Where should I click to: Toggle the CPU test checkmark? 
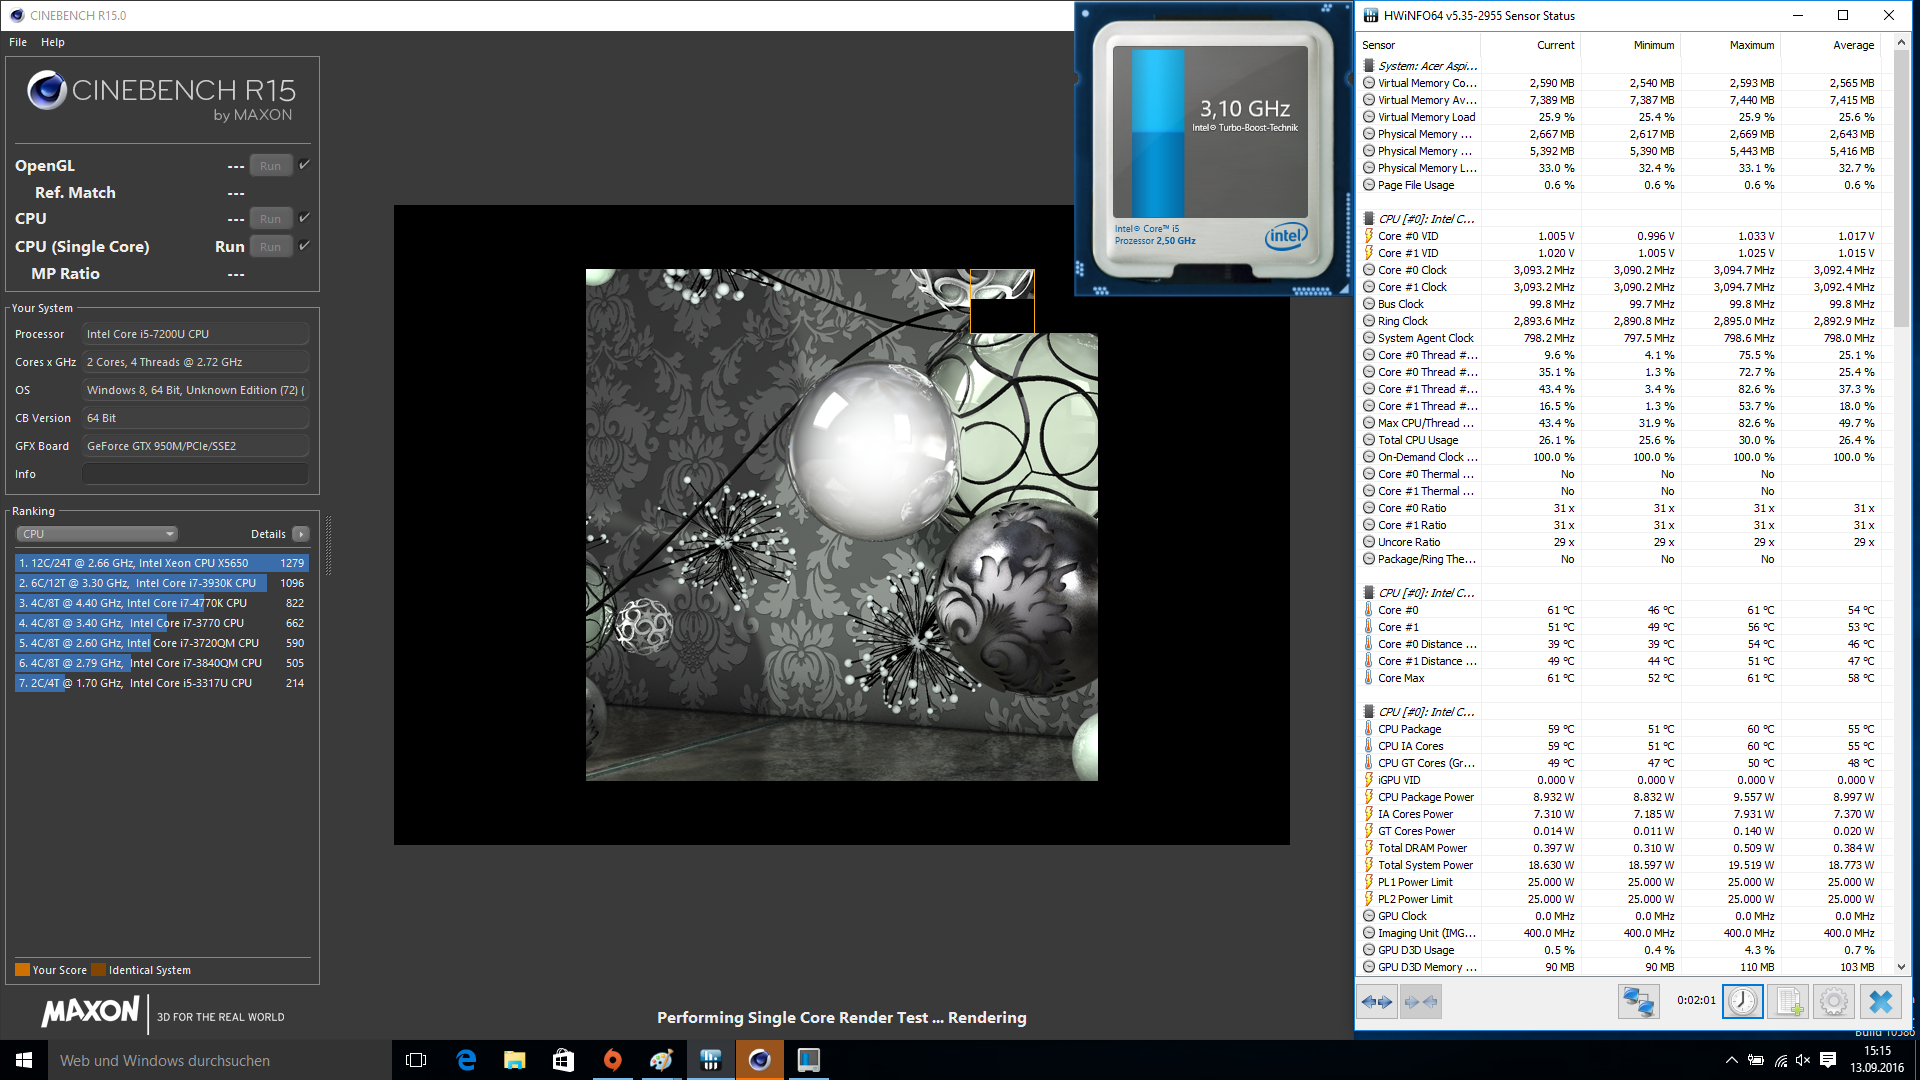305,218
